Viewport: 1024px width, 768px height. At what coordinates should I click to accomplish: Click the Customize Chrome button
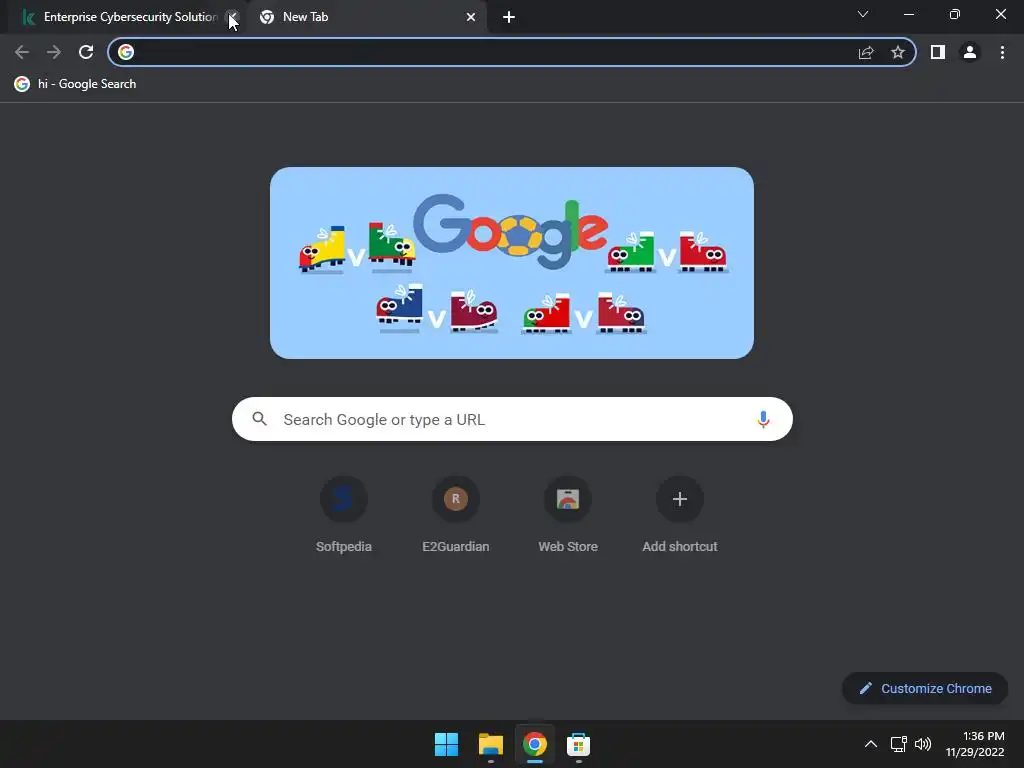[925, 688]
